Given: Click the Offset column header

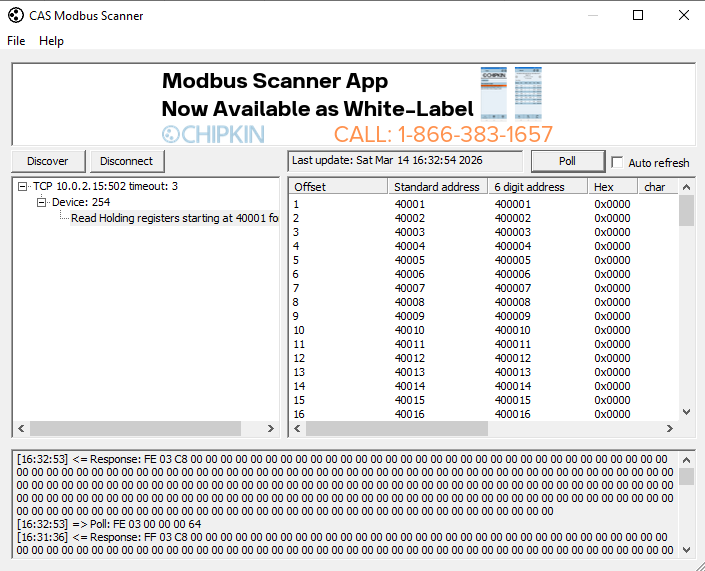Looking at the screenshot, I should (x=338, y=187).
